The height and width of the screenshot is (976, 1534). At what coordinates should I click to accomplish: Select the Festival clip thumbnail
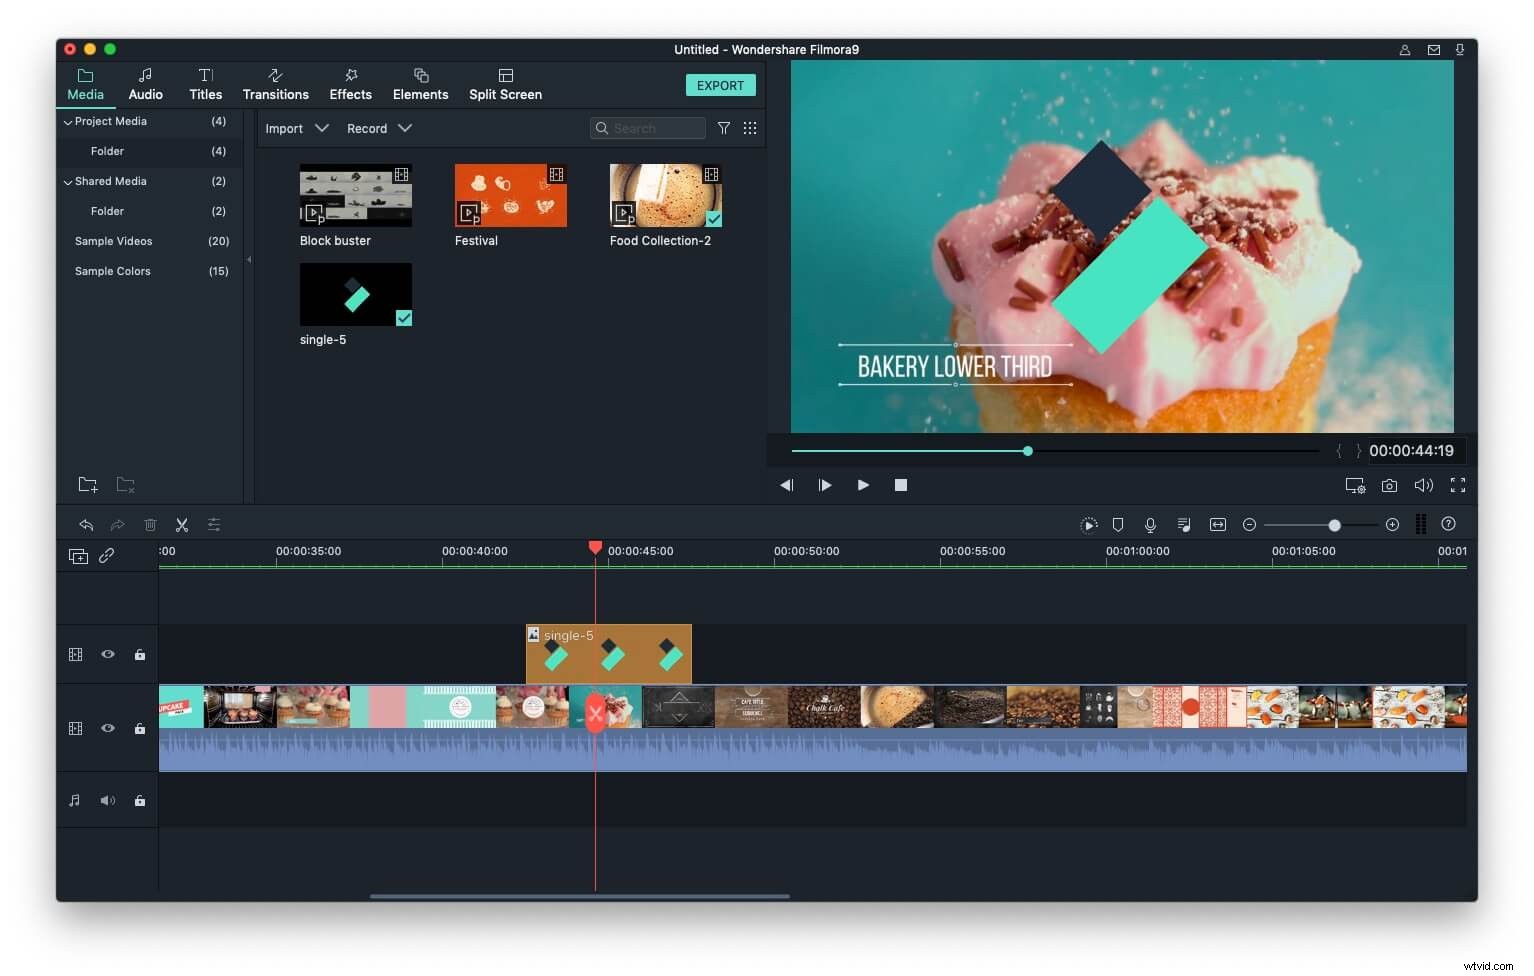coord(510,196)
